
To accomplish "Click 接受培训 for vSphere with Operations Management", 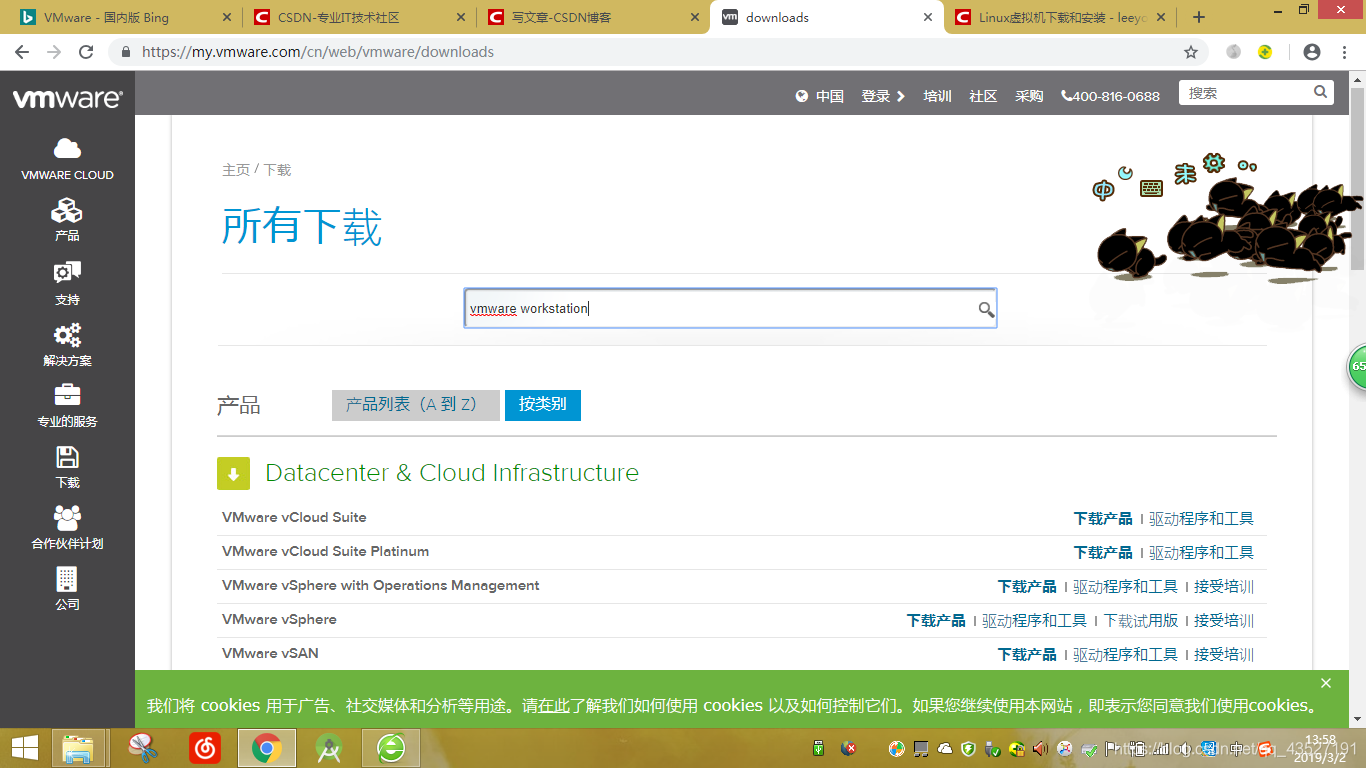I will (x=1224, y=587).
